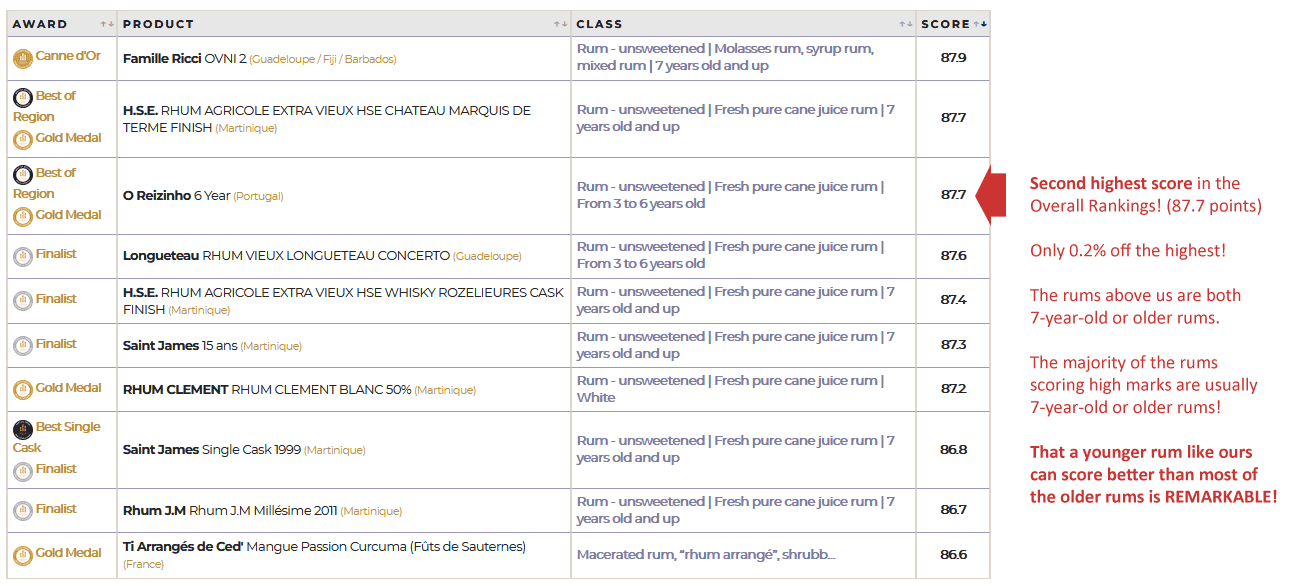Click the class text in Saint James Single Cask row
1300x588 pixels.
[736, 449]
